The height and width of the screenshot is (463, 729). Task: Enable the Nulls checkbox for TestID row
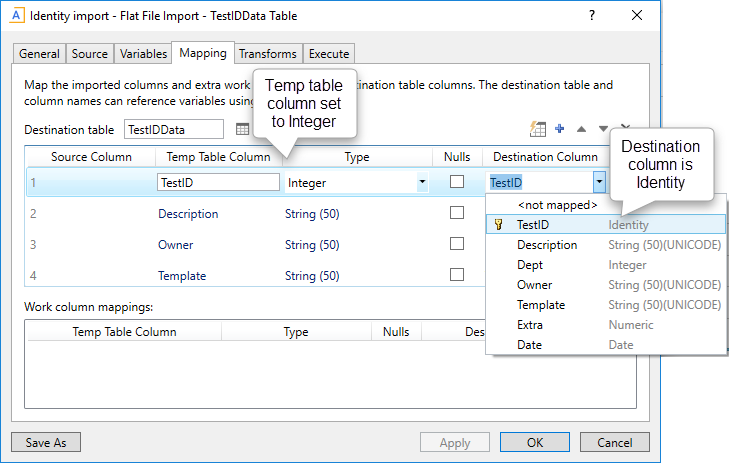pyautogui.click(x=456, y=182)
